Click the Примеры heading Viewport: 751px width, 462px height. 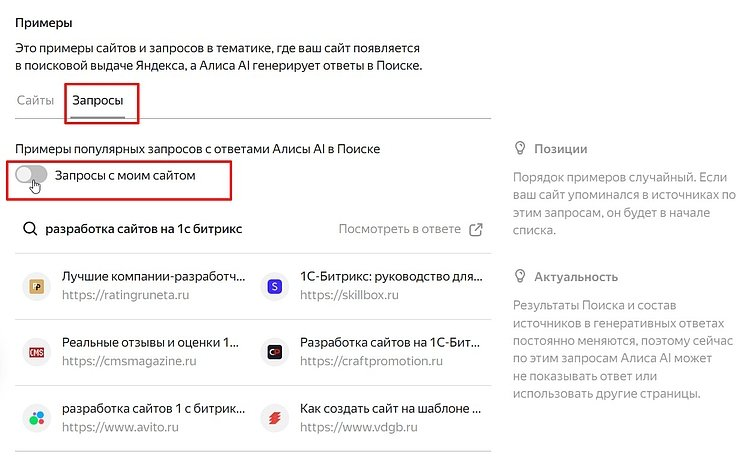44,23
